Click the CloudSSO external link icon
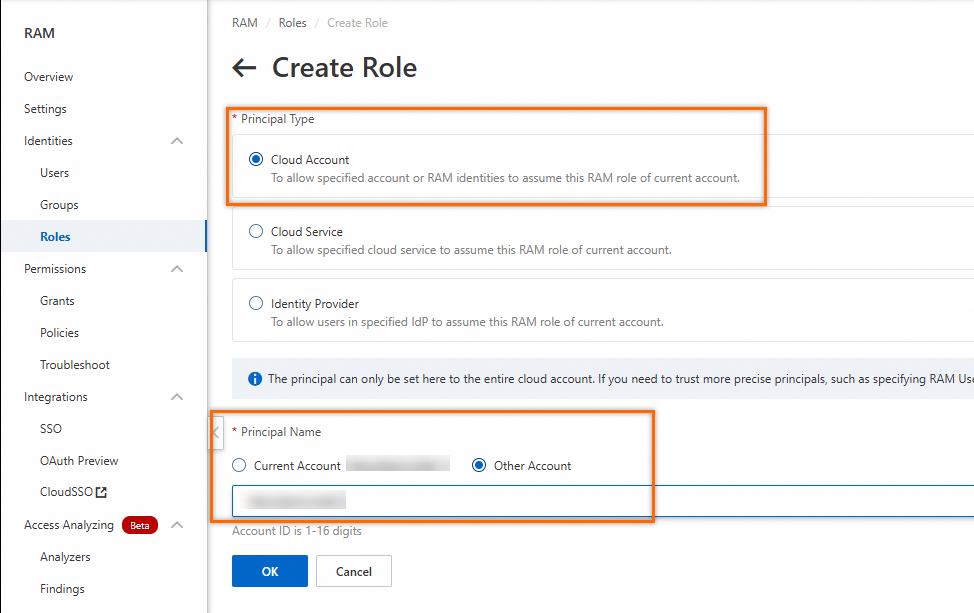Screen dimensions: 974x613 coord(101,492)
